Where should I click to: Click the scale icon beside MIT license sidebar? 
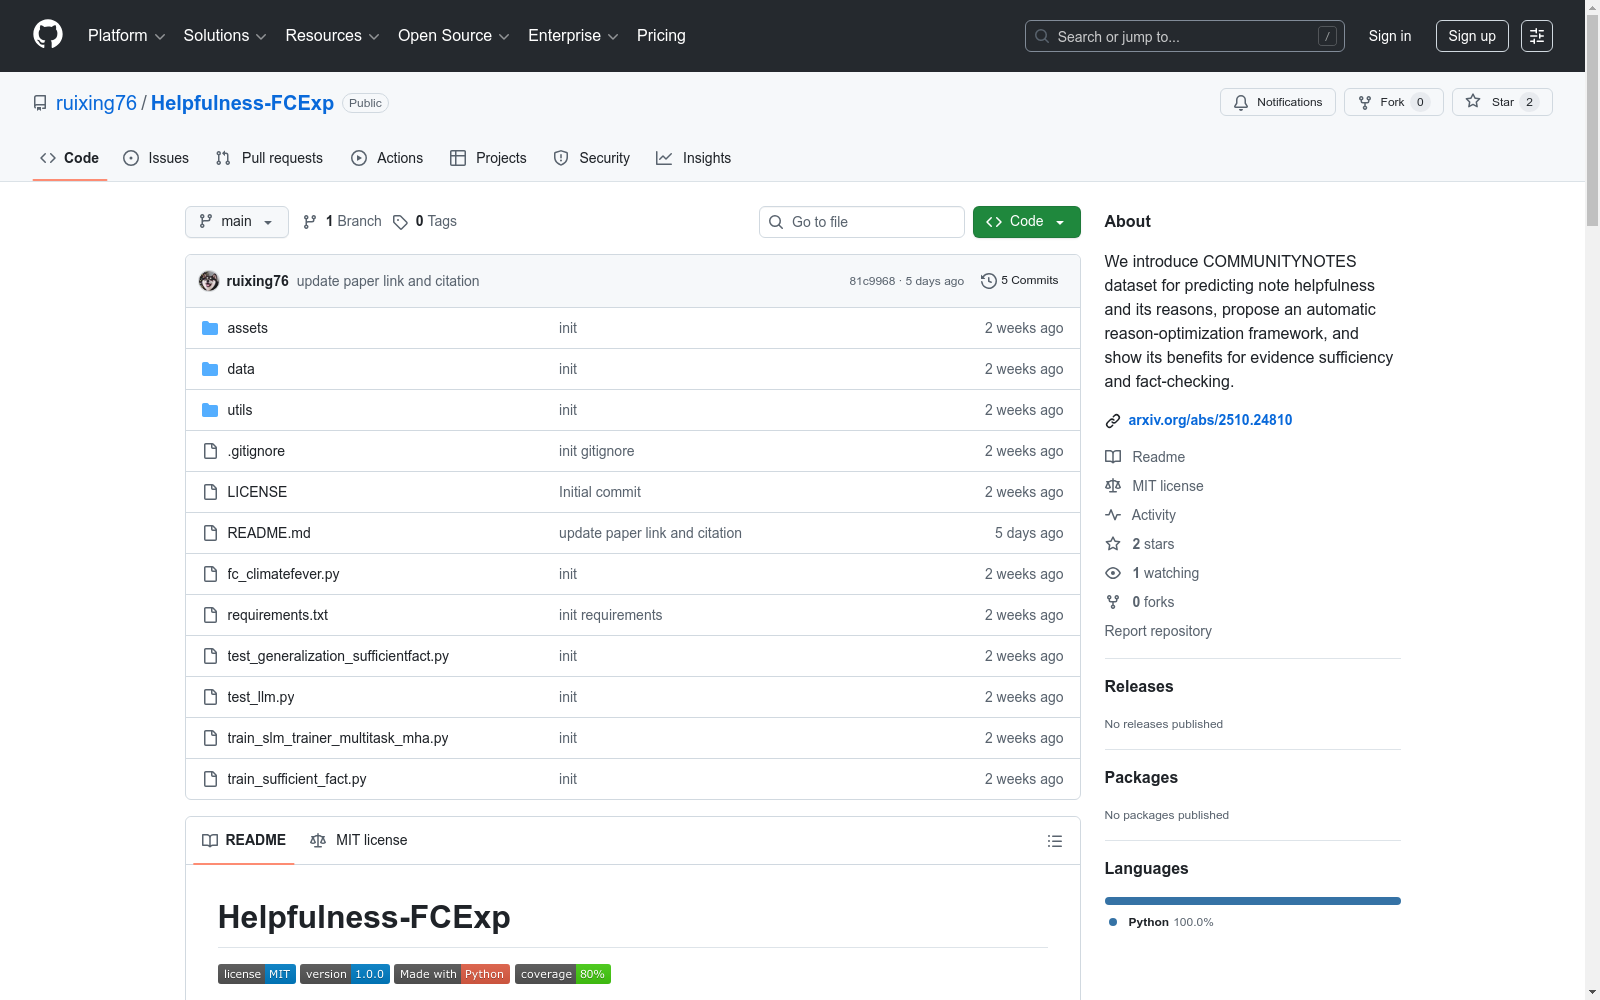click(x=1113, y=486)
